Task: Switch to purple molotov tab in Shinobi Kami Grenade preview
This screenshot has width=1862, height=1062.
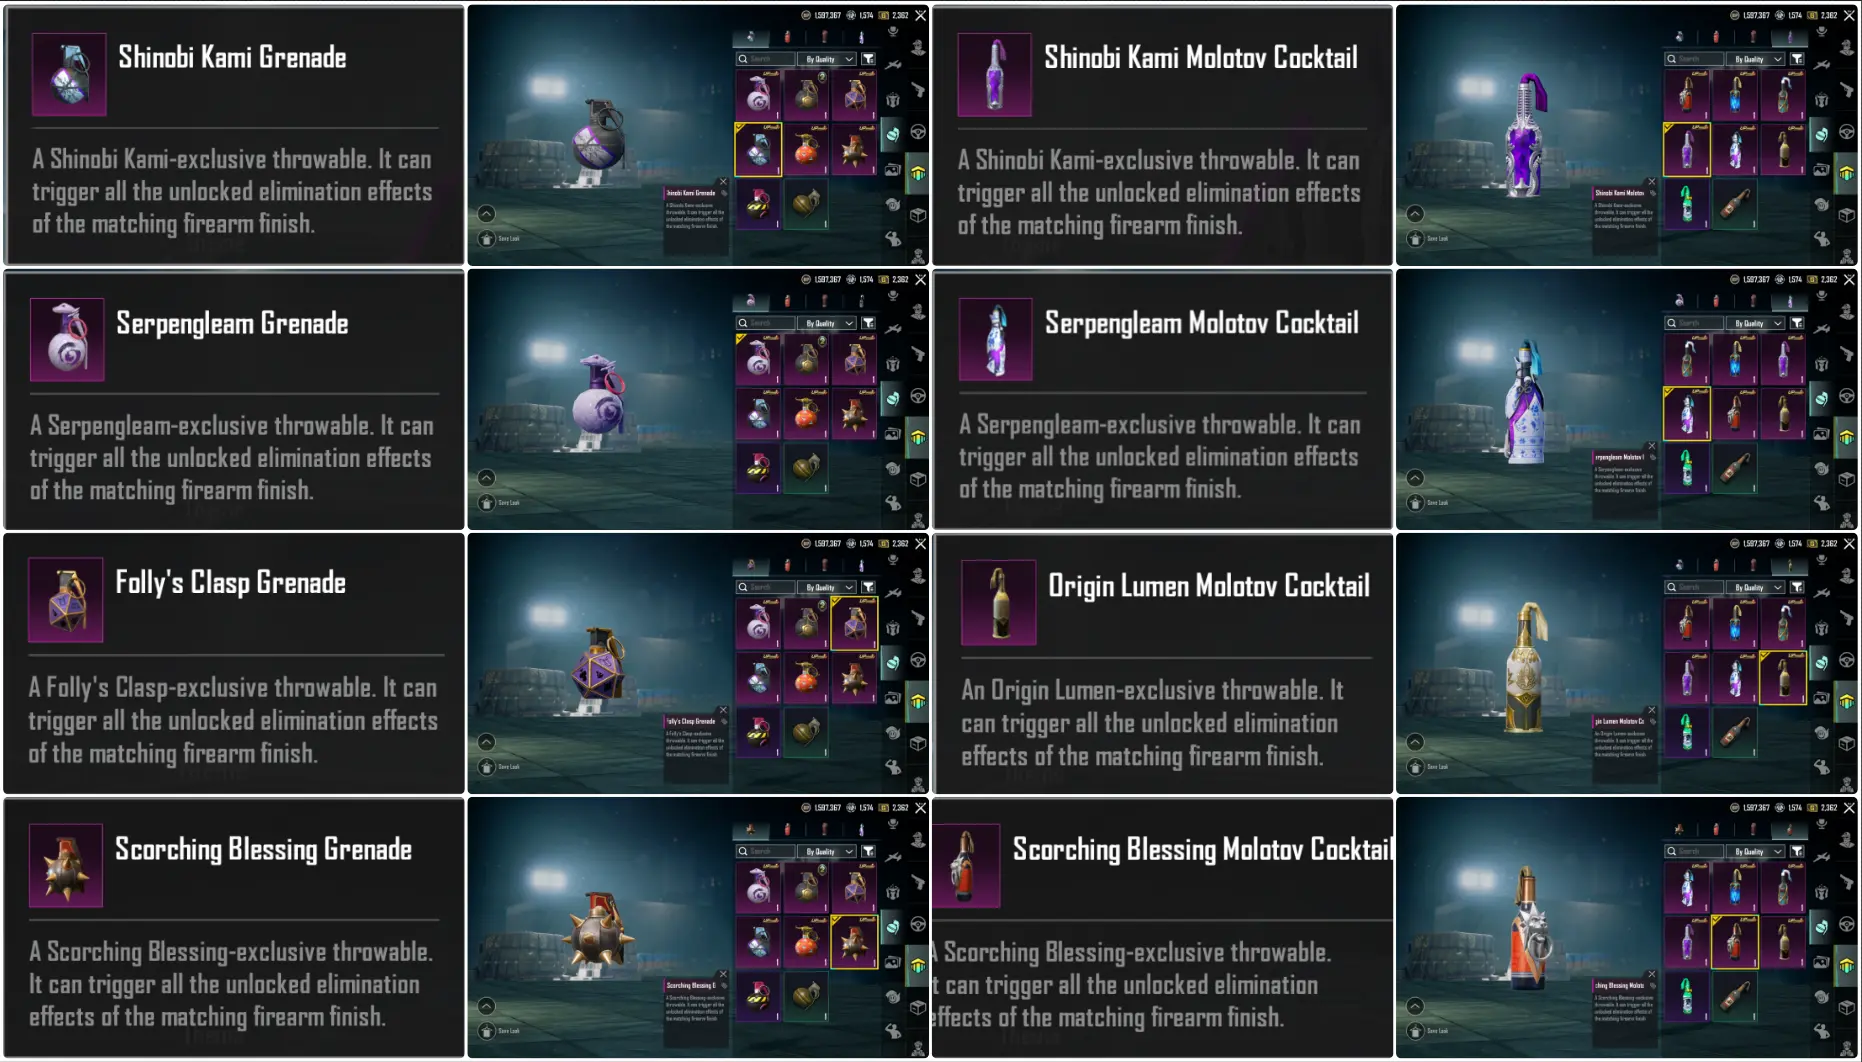Action: click(x=861, y=37)
